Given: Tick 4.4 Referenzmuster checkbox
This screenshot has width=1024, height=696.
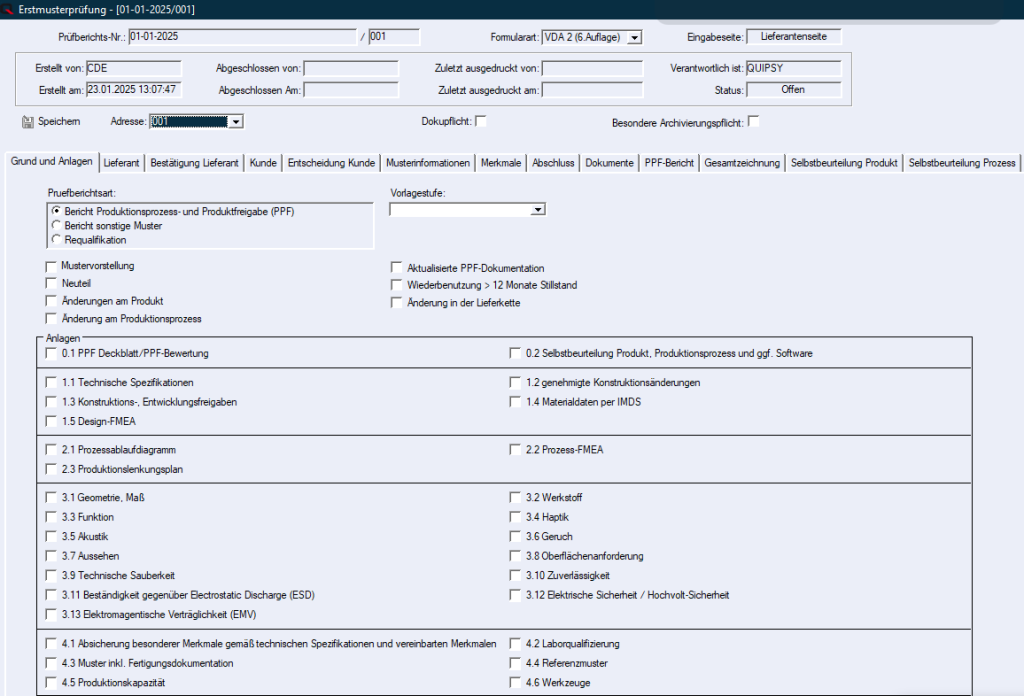Looking at the screenshot, I should point(515,663).
